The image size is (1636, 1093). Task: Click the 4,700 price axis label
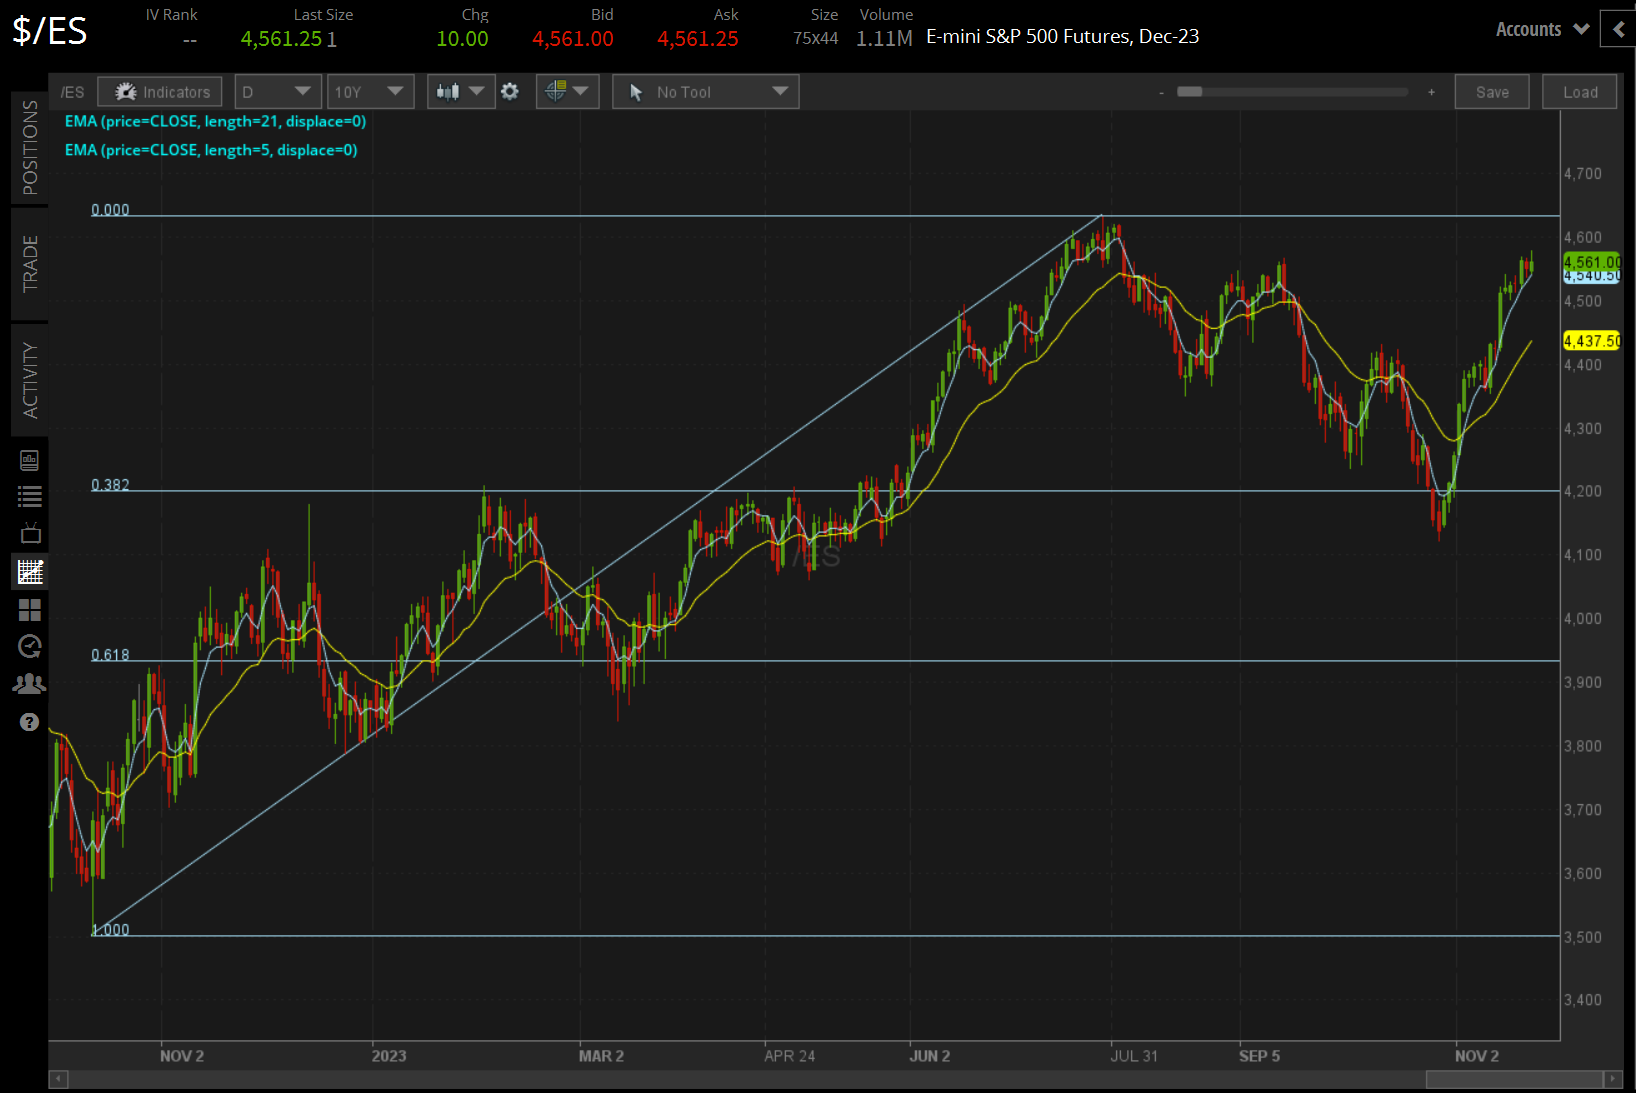tap(1583, 174)
